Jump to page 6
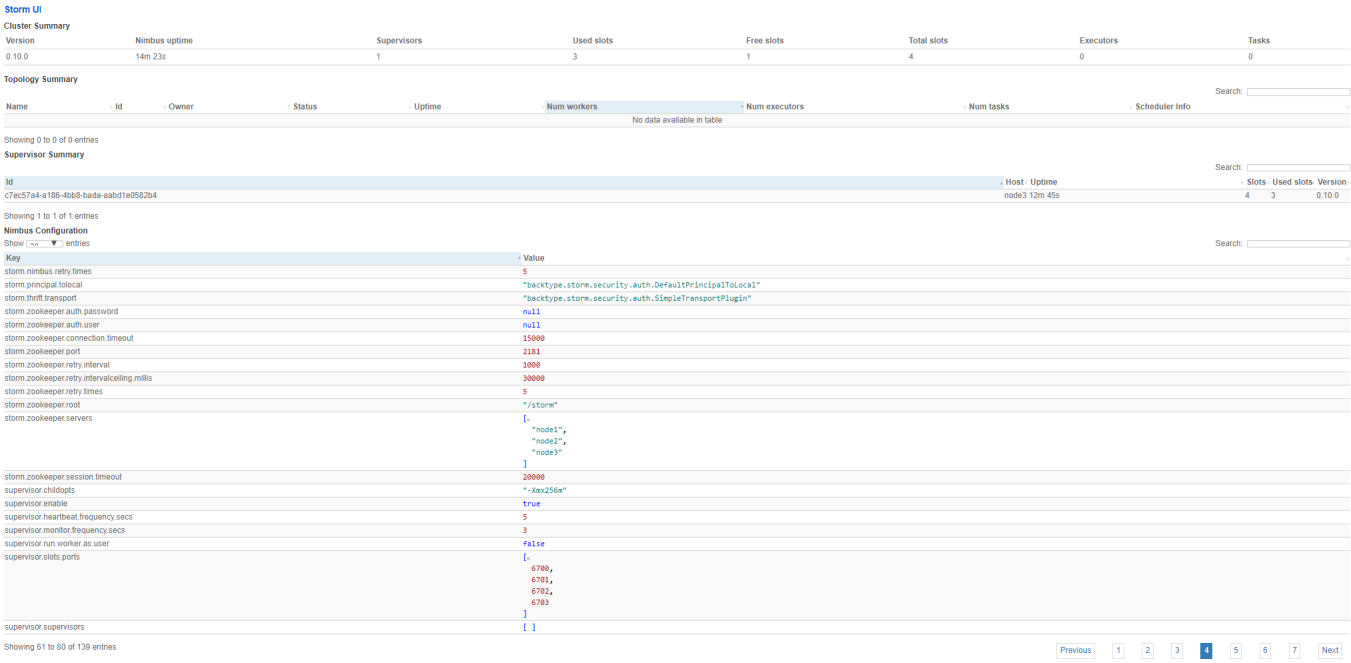The width and height of the screenshot is (1351, 663). (1265, 650)
